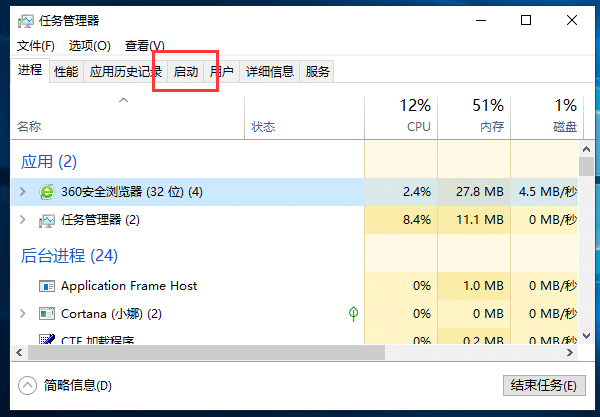Open the 详细信息 tab
Screen dimensions: 600x417
(x=270, y=72)
